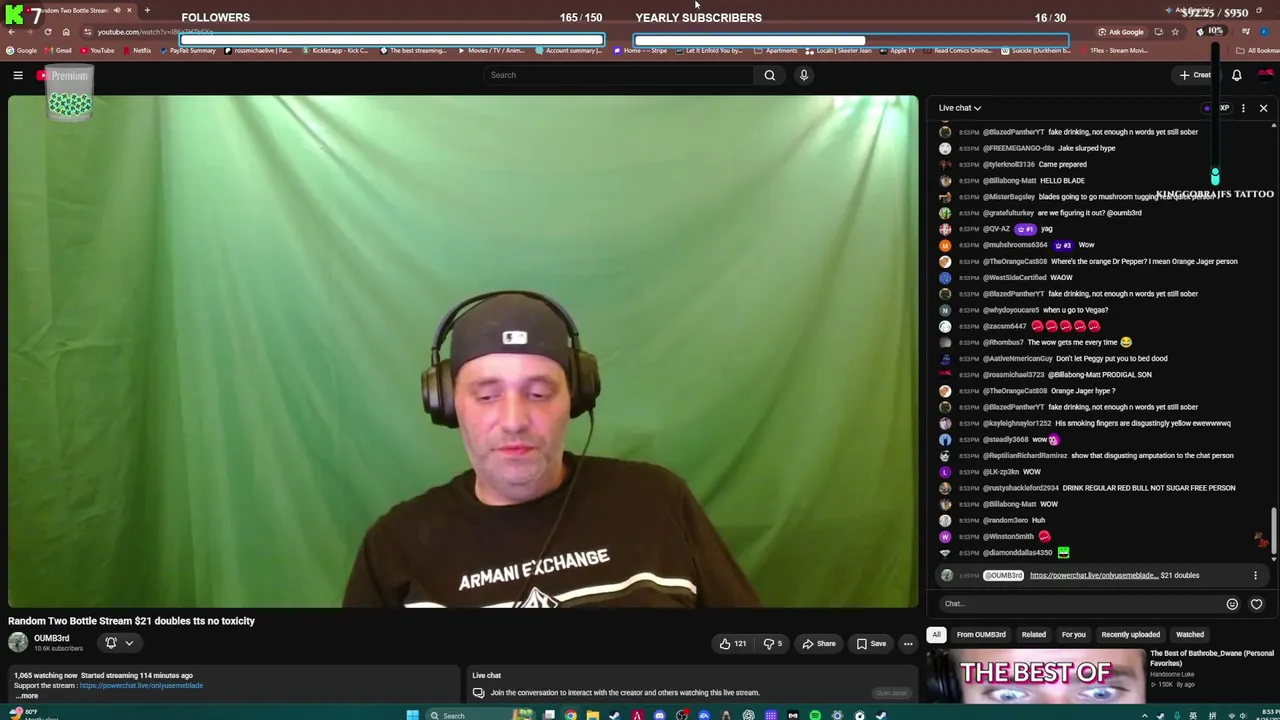Go back using the browser back arrow
1280x720 pixels.
[11, 32]
